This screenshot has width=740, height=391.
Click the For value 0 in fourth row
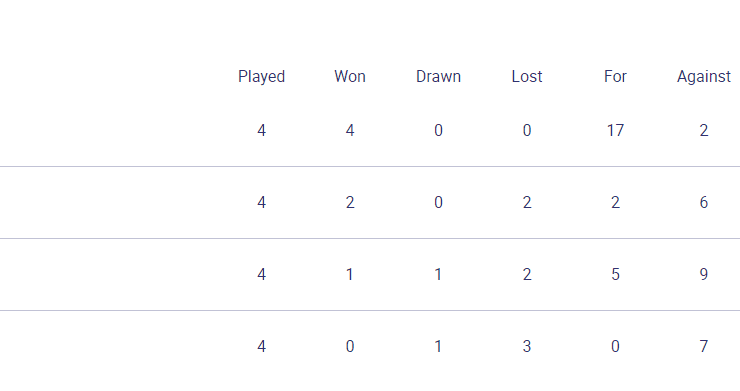click(x=615, y=347)
